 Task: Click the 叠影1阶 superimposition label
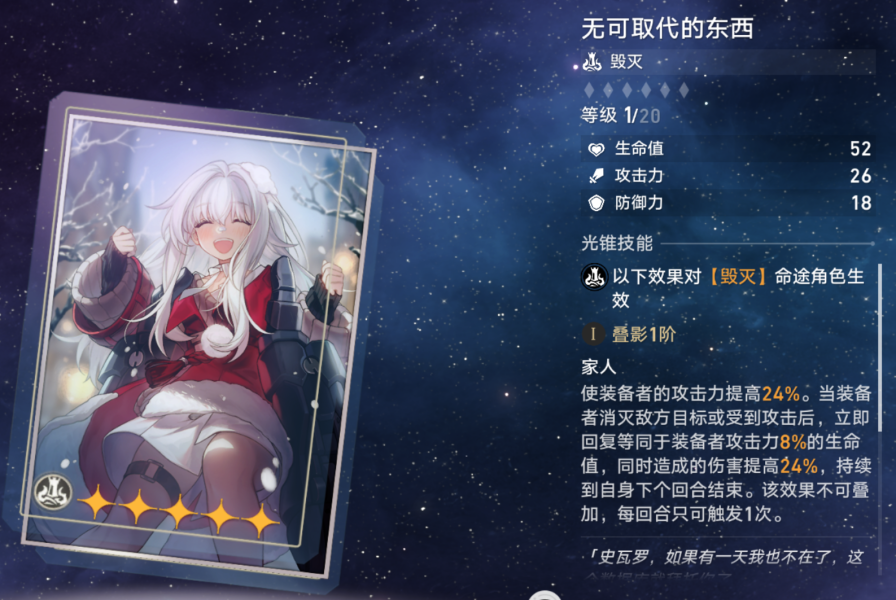point(643,334)
